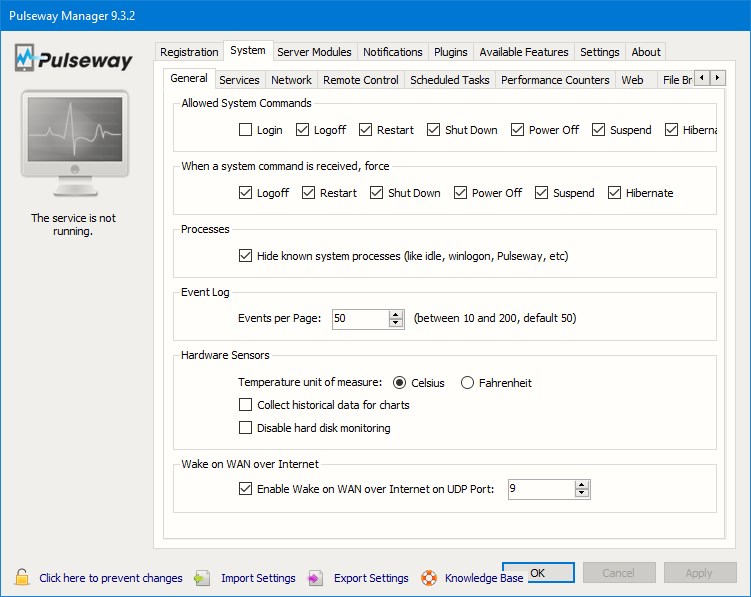
Task: Click the Pulseway logo
Action: [74, 59]
